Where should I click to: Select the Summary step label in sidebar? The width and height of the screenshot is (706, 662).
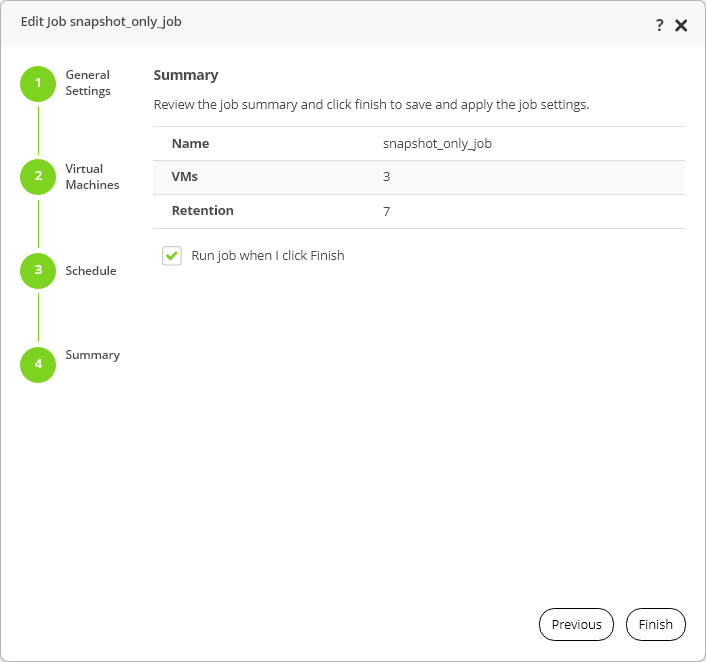[x=92, y=355]
